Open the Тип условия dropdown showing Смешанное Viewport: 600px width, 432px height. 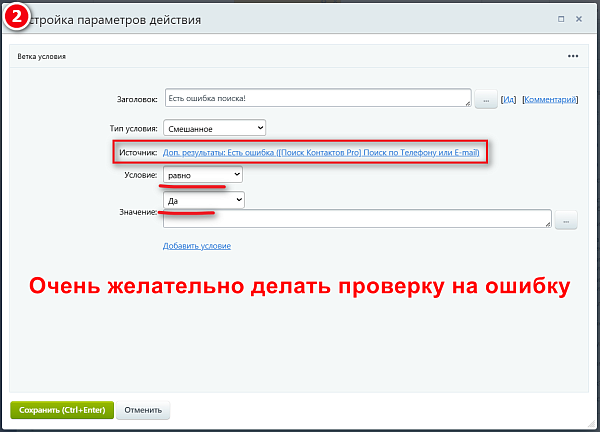(x=215, y=128)
